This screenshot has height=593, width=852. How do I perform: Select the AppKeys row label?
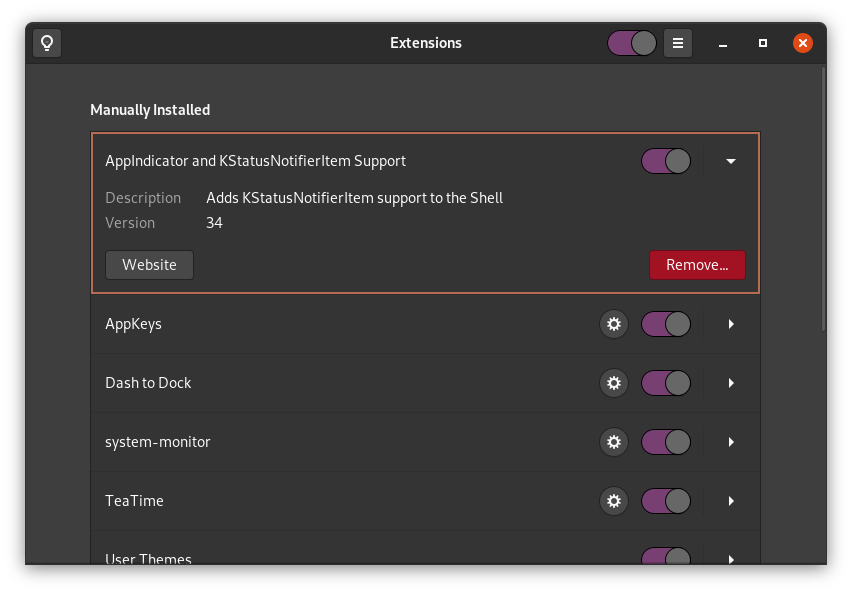point(133,324)
